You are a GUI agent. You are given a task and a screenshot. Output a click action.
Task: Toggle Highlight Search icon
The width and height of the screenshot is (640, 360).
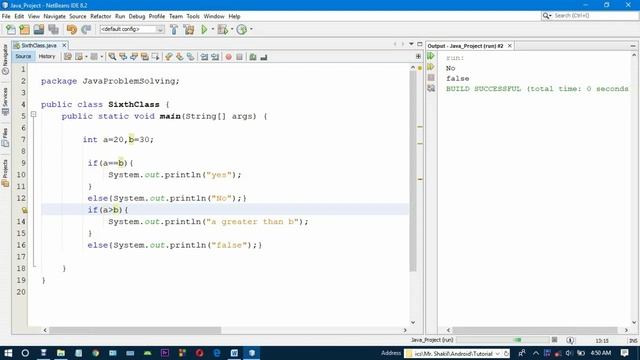[144, 57]
